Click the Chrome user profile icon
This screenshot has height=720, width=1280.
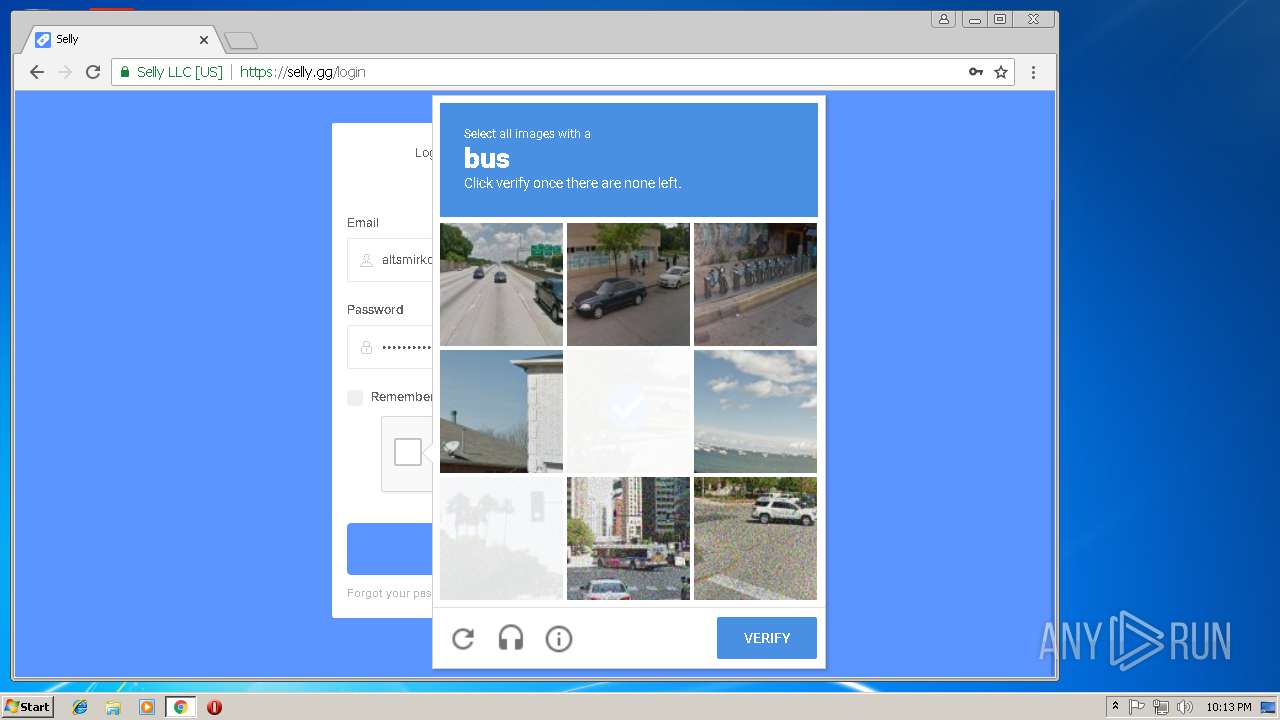coord(943,19)
